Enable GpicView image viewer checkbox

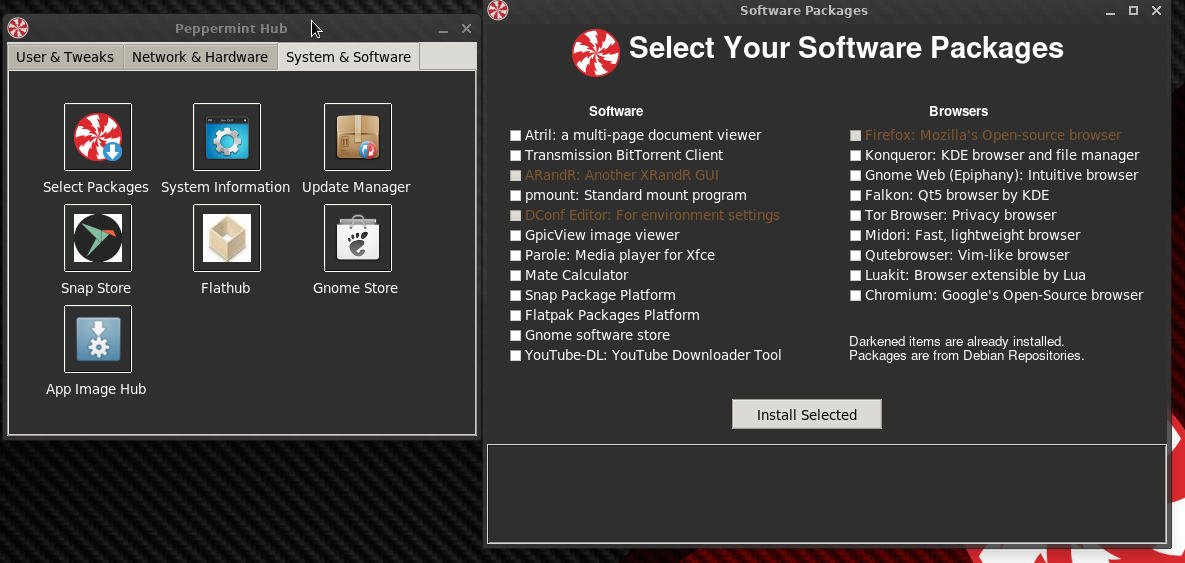tap(515, 236)
